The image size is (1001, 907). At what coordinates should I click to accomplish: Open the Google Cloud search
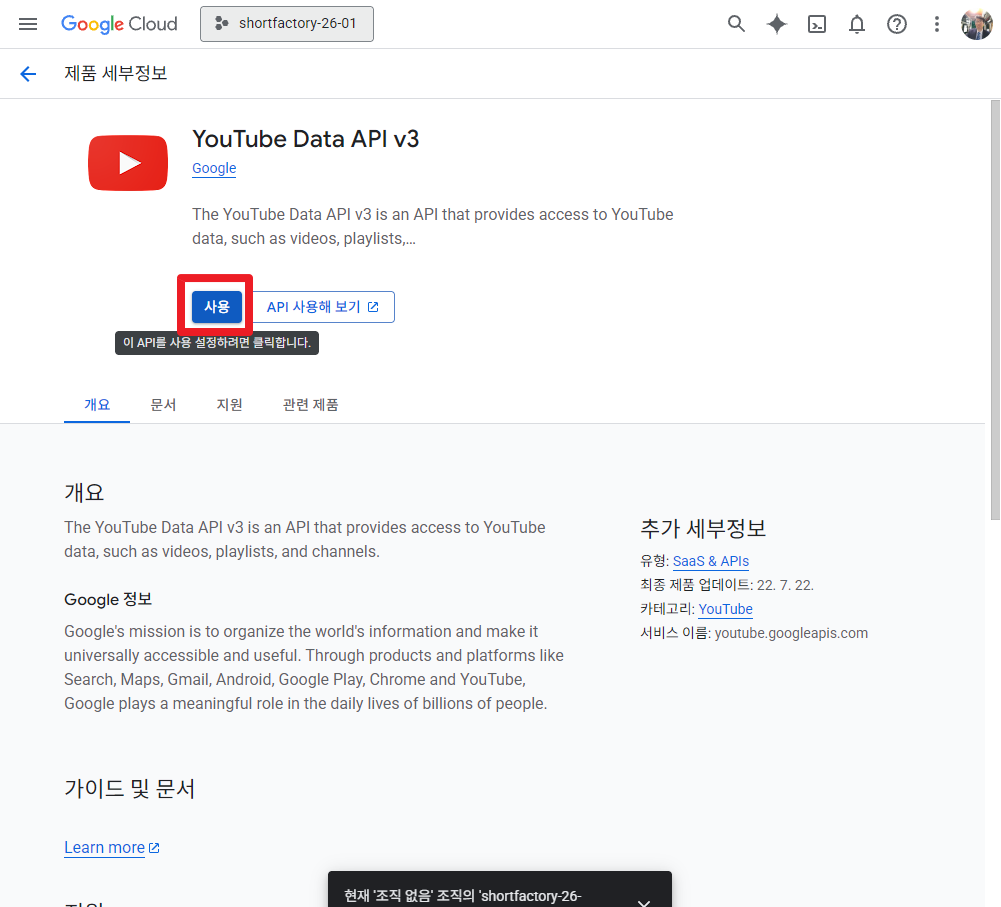point(736,23)
